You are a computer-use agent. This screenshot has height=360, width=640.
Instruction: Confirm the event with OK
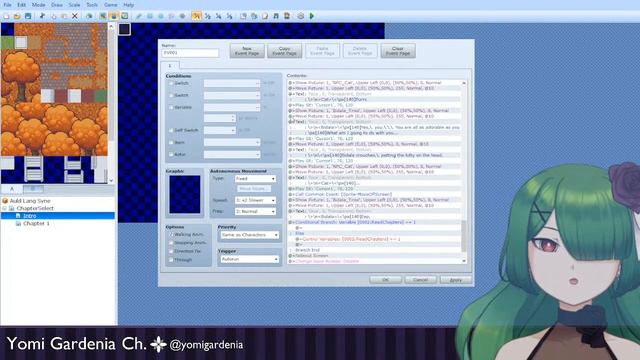pyautogui.click(x=385, y=280)
